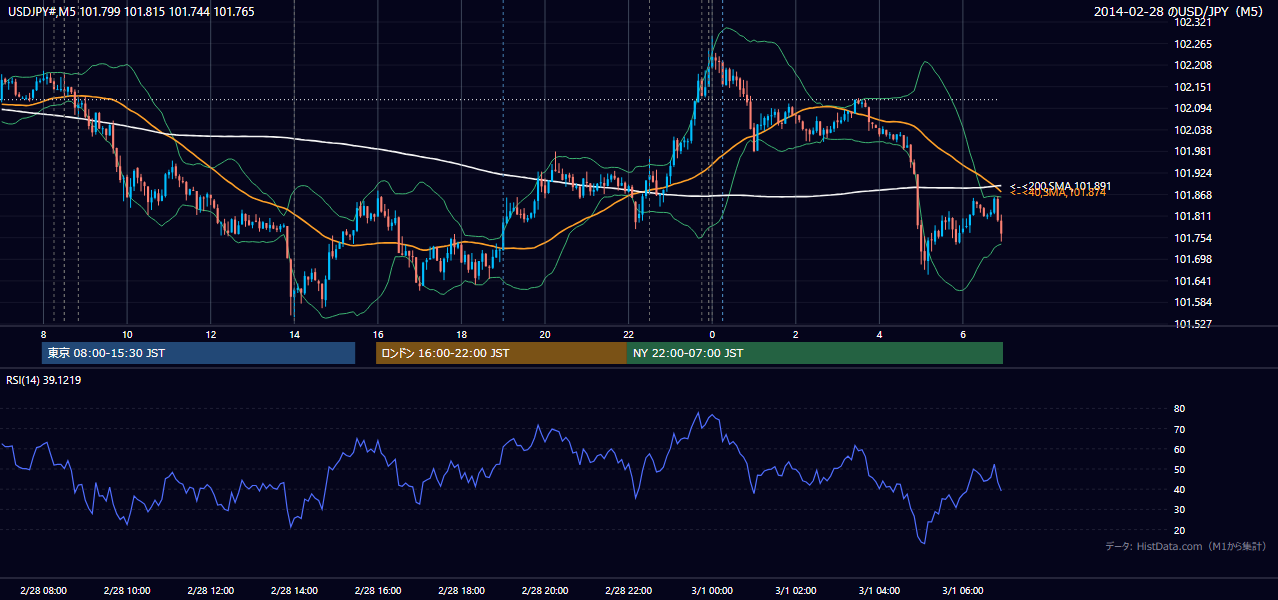This screenshot has height=600, width=1278.
Task: Click the 3/1 02:00 bottom time label
Action: tap(796, 590)
